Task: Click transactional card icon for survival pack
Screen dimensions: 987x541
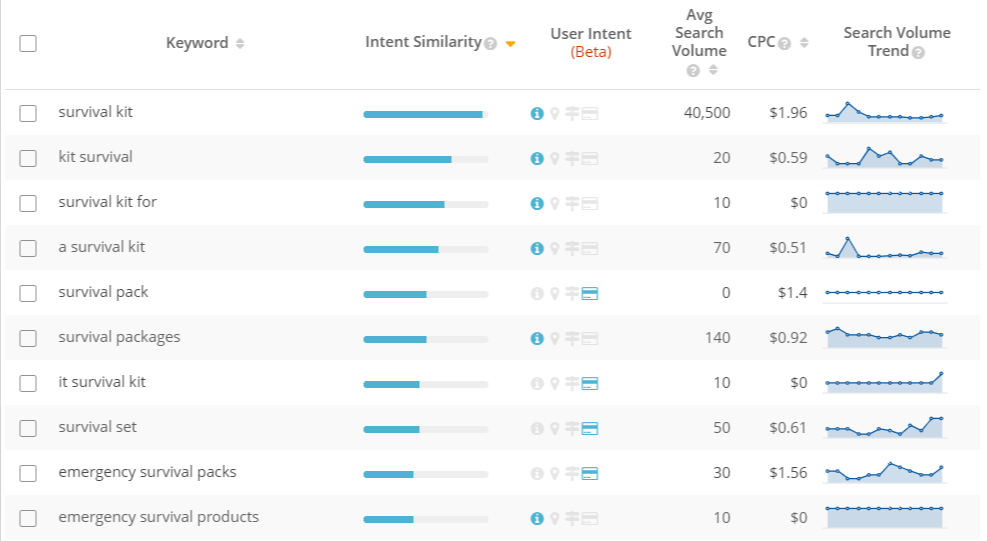Action: (590, 293)
